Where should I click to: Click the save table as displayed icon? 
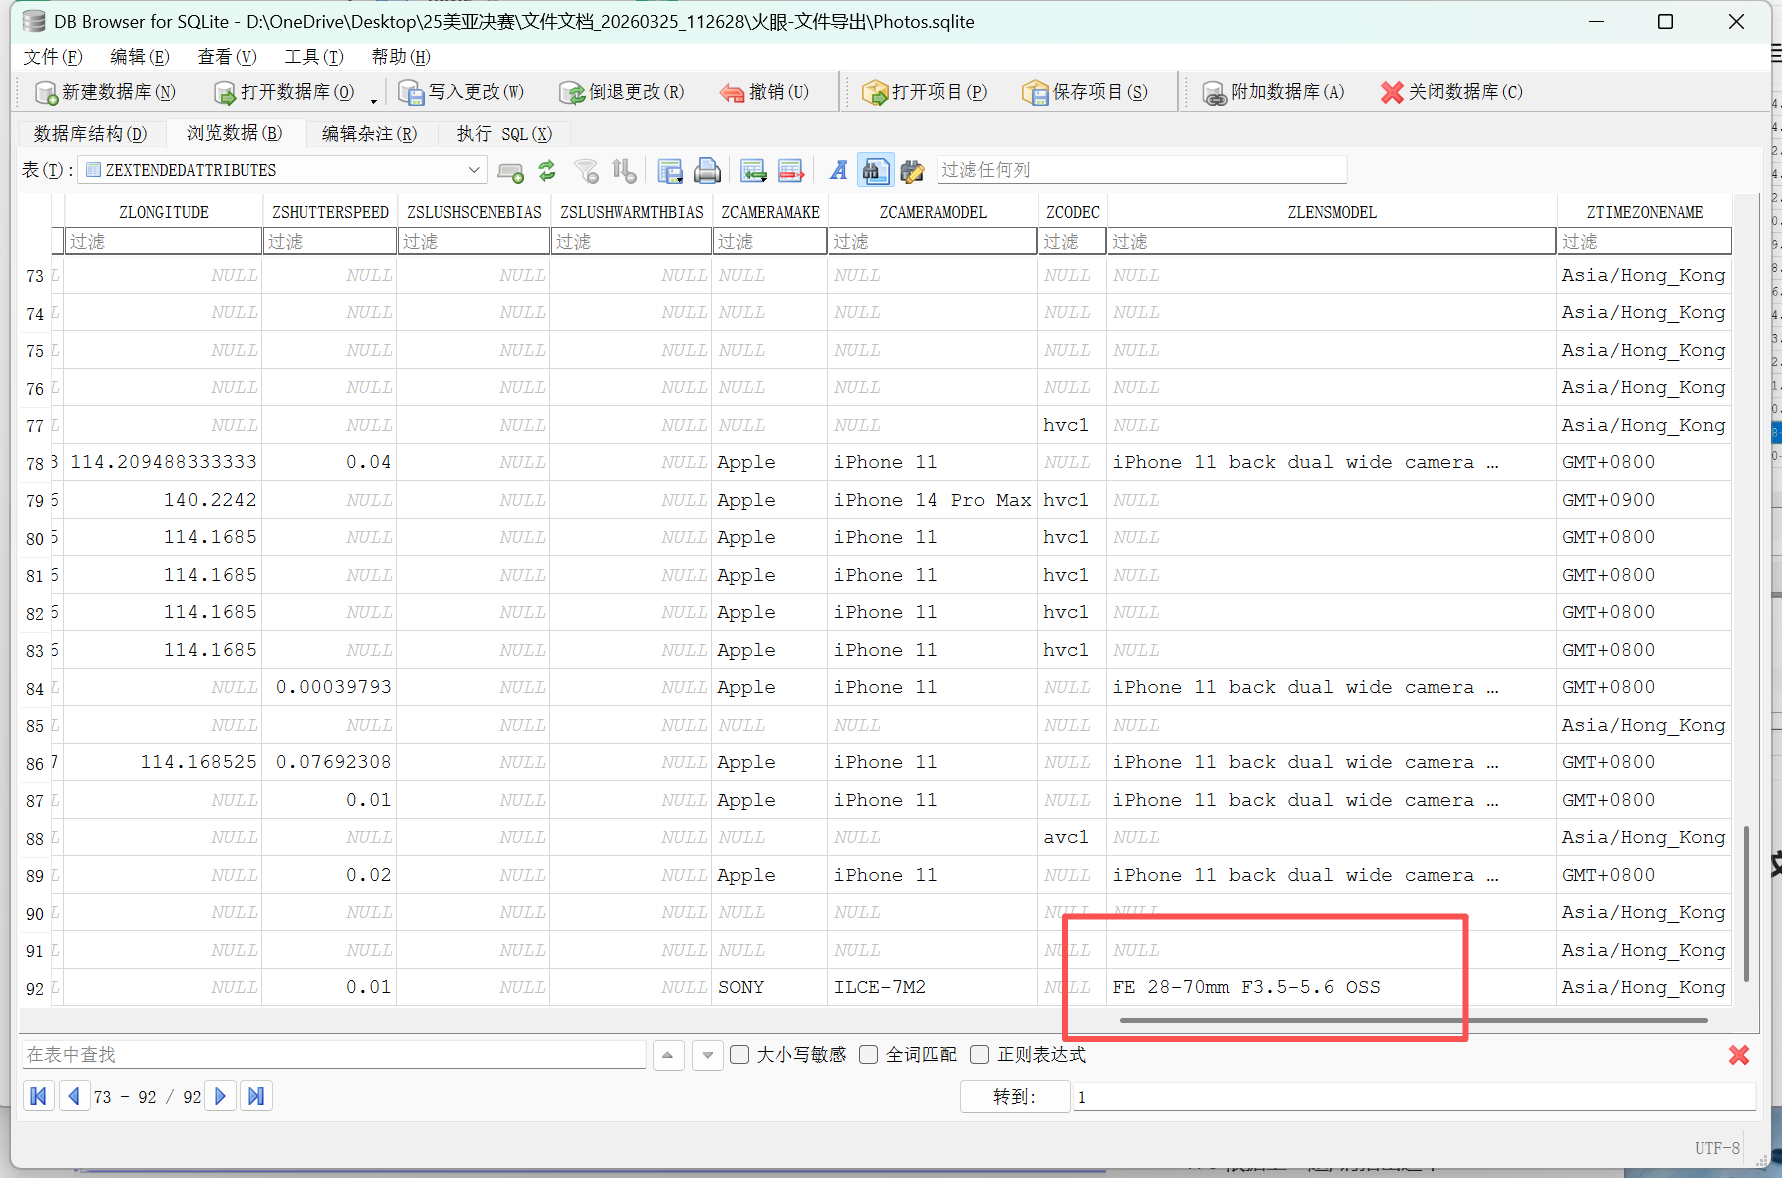(670, 171)
